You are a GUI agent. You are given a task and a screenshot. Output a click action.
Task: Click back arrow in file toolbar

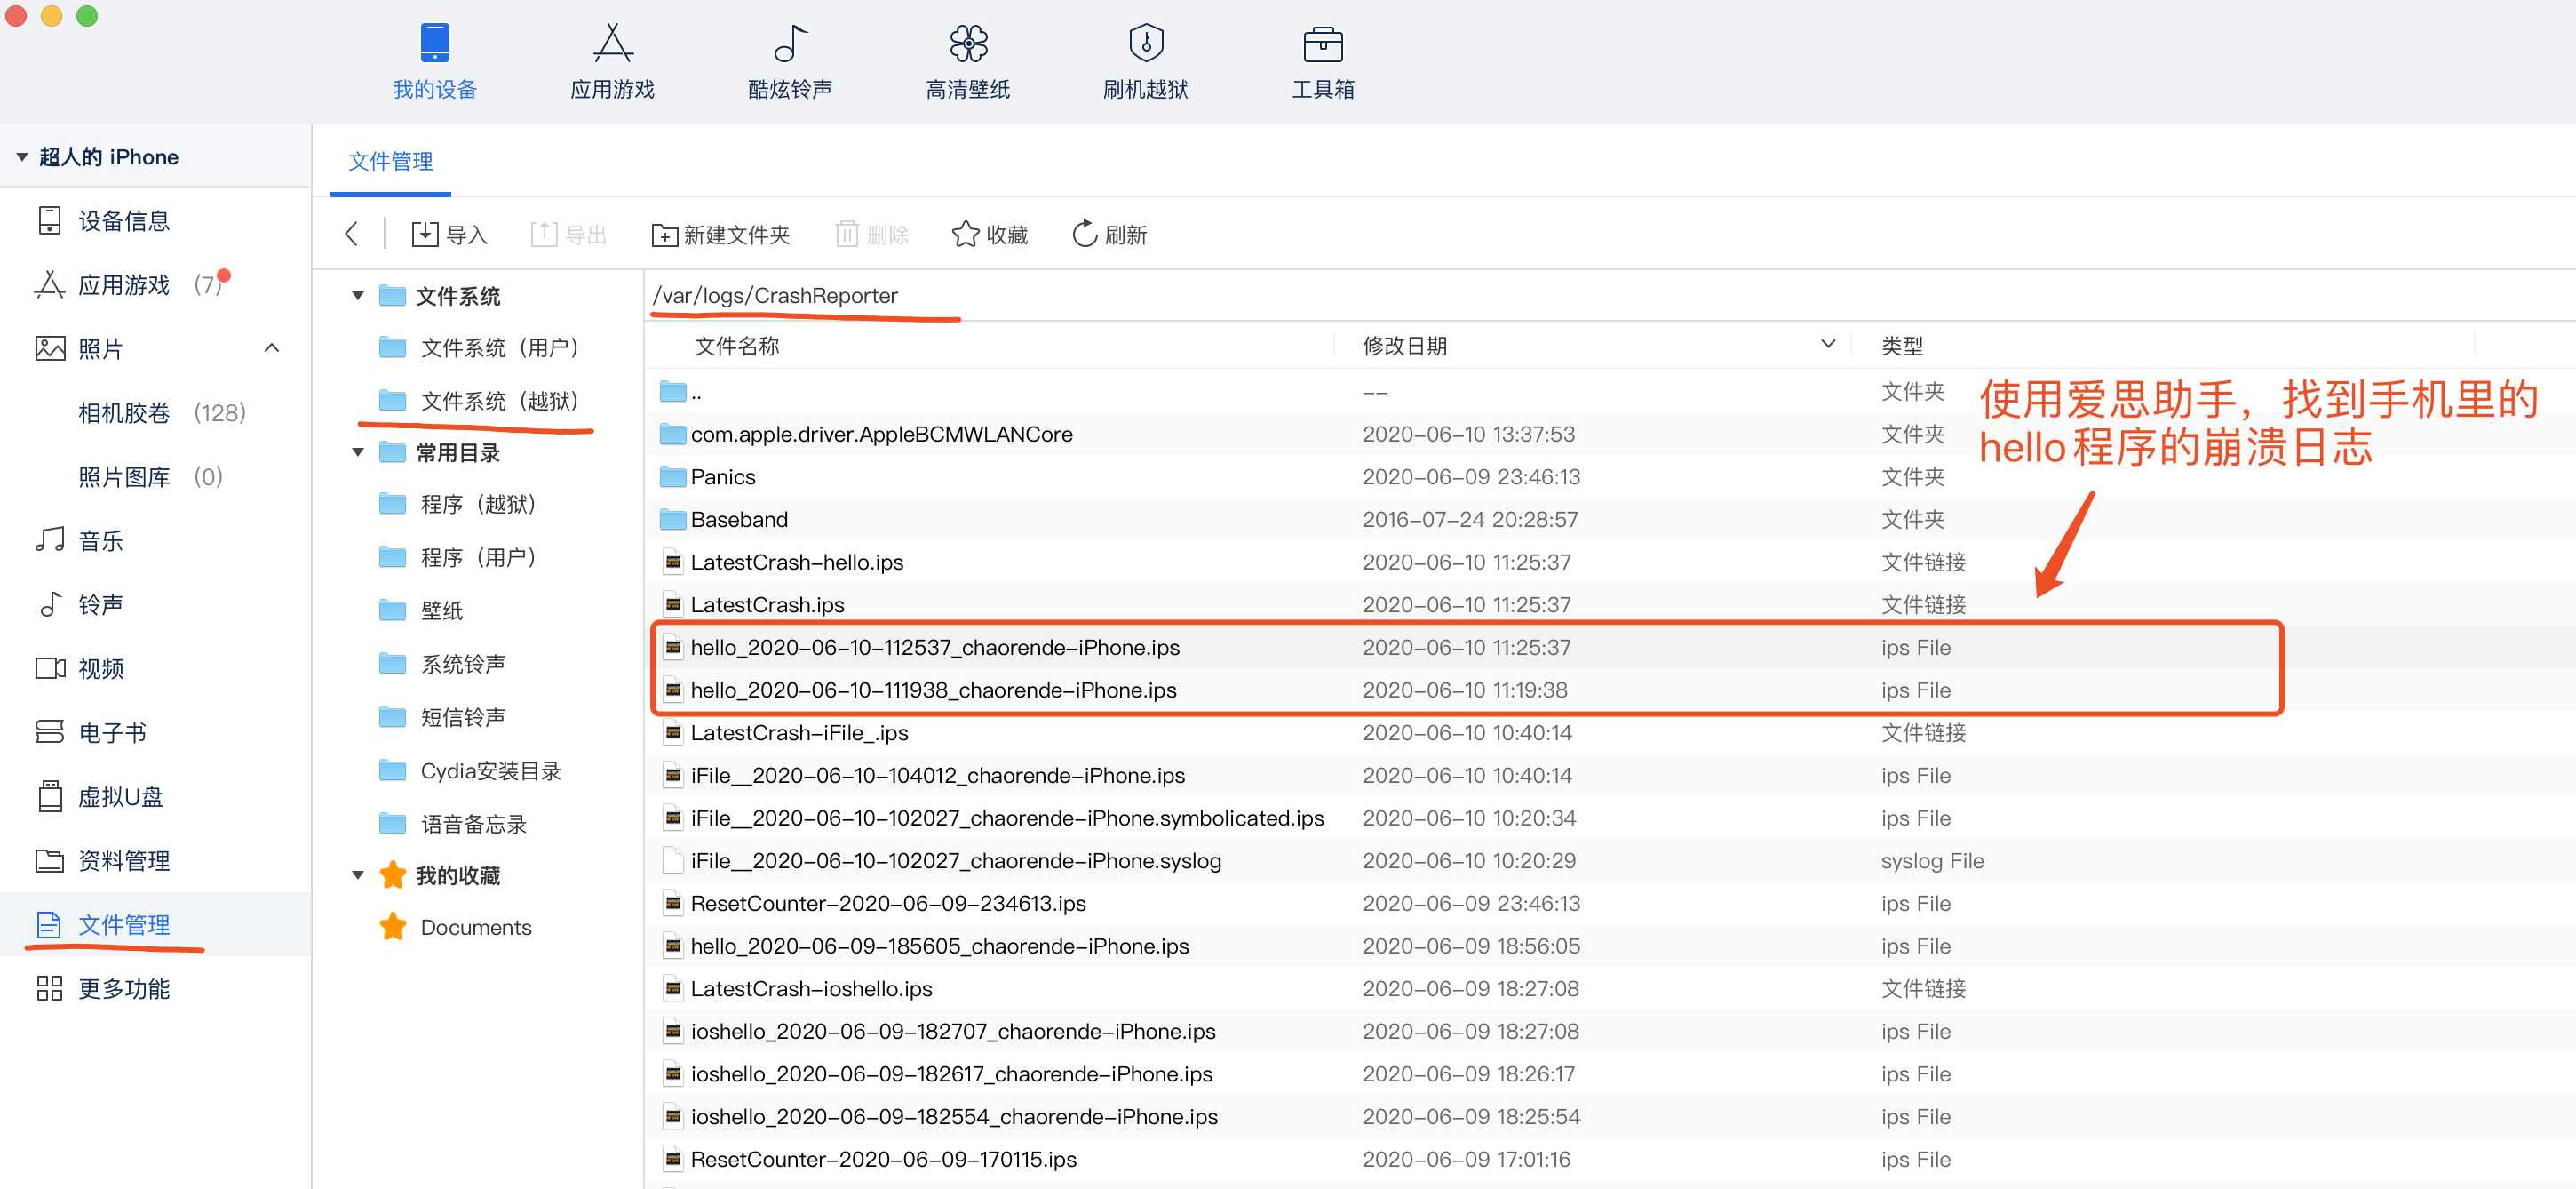(x=351, y=234)
